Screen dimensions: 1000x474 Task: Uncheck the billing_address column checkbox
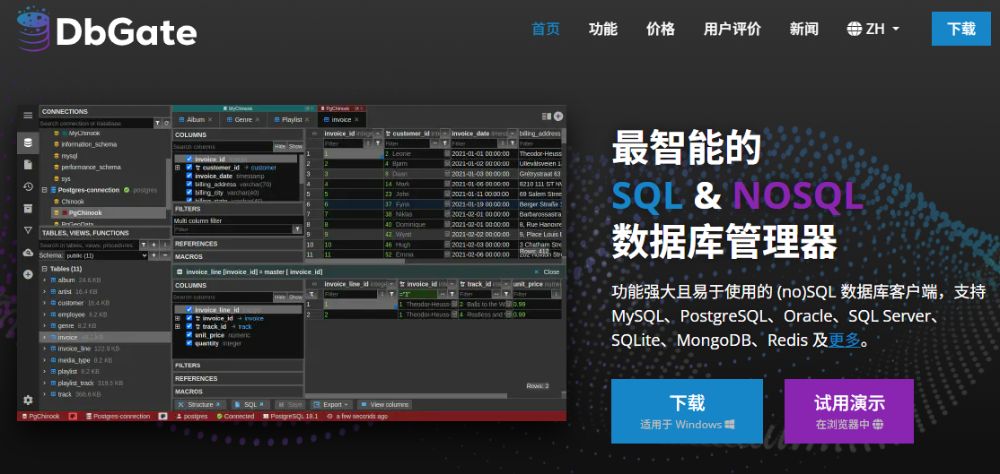[x=189, y=184]
